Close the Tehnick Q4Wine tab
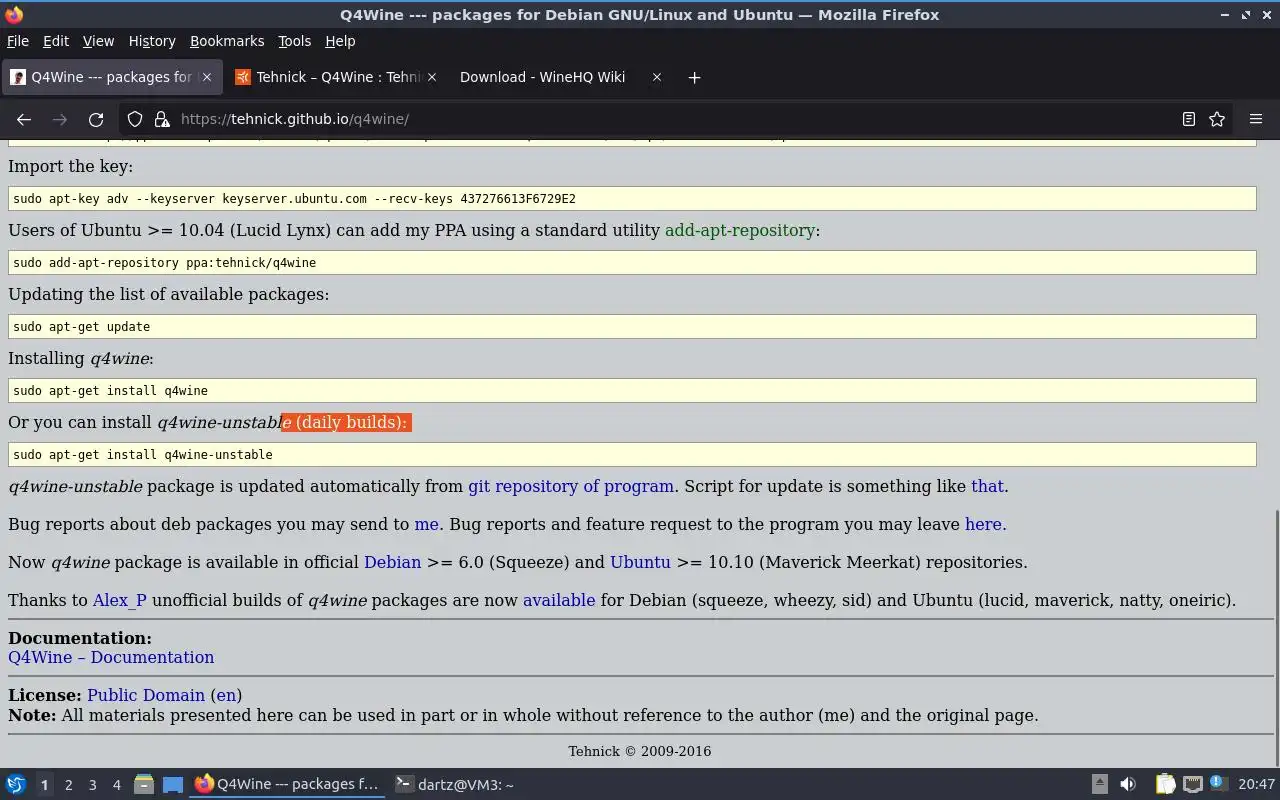Viewport: 1280px width, 800px height. coord(432,77)
